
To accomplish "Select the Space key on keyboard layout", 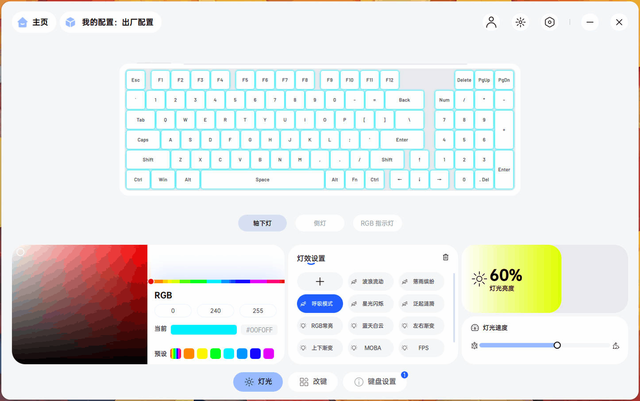I will pyautogui.click(x=262, y=180).
